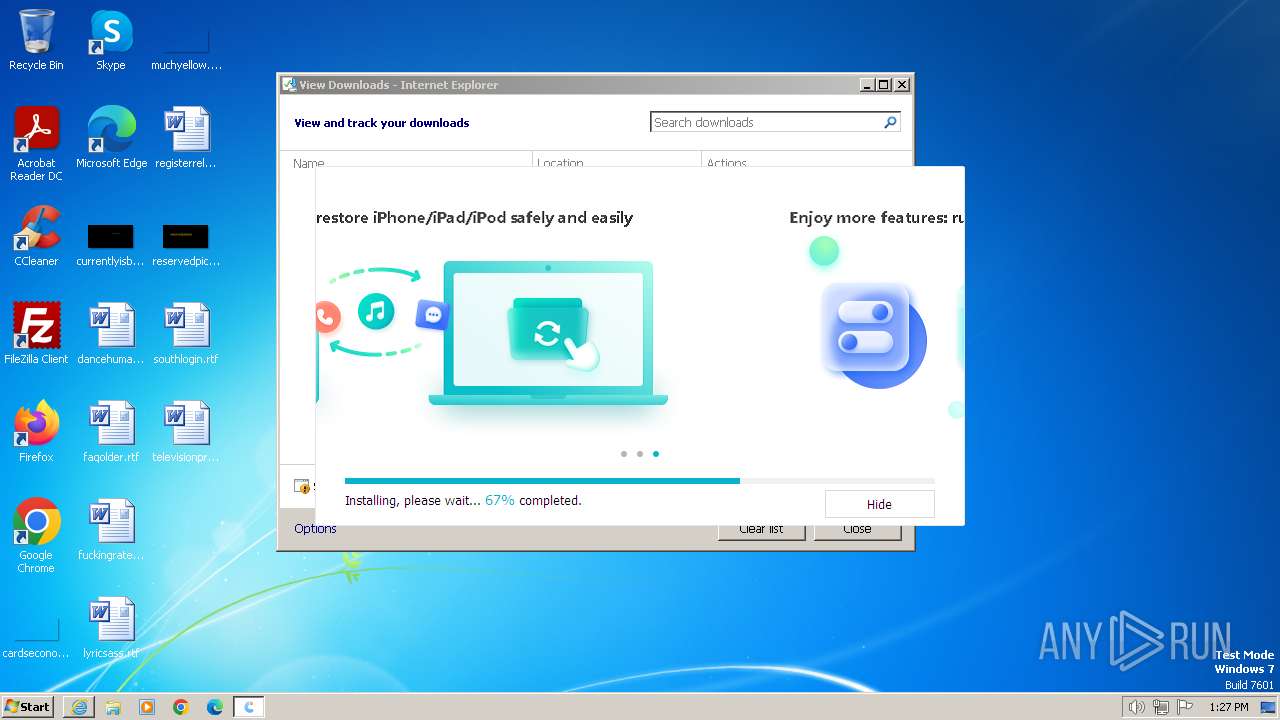Open southlogin.rtf document
This screenshot has width=1280, height=720.
point(186,334)
